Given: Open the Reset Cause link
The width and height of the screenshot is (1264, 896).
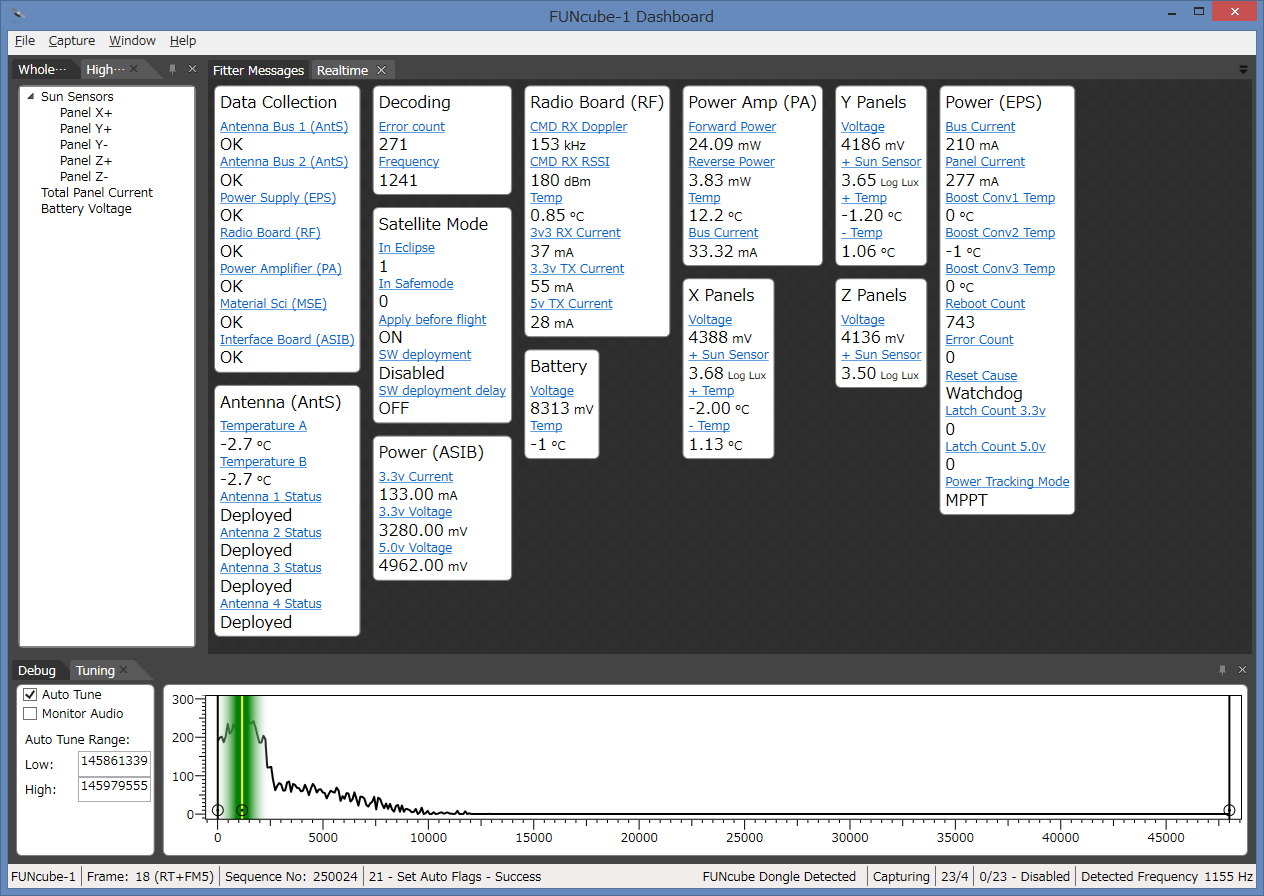Looking at the screenshot, I should pyautogui.click(x=982, y=376).
